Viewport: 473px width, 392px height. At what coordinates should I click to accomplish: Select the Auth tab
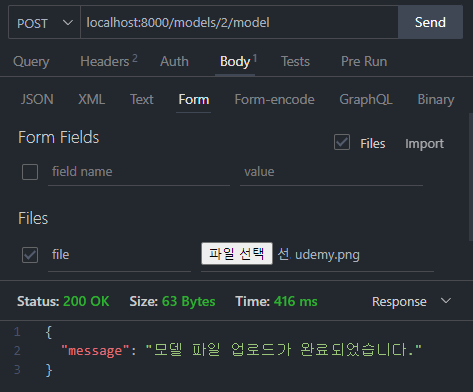click(174, 61)
